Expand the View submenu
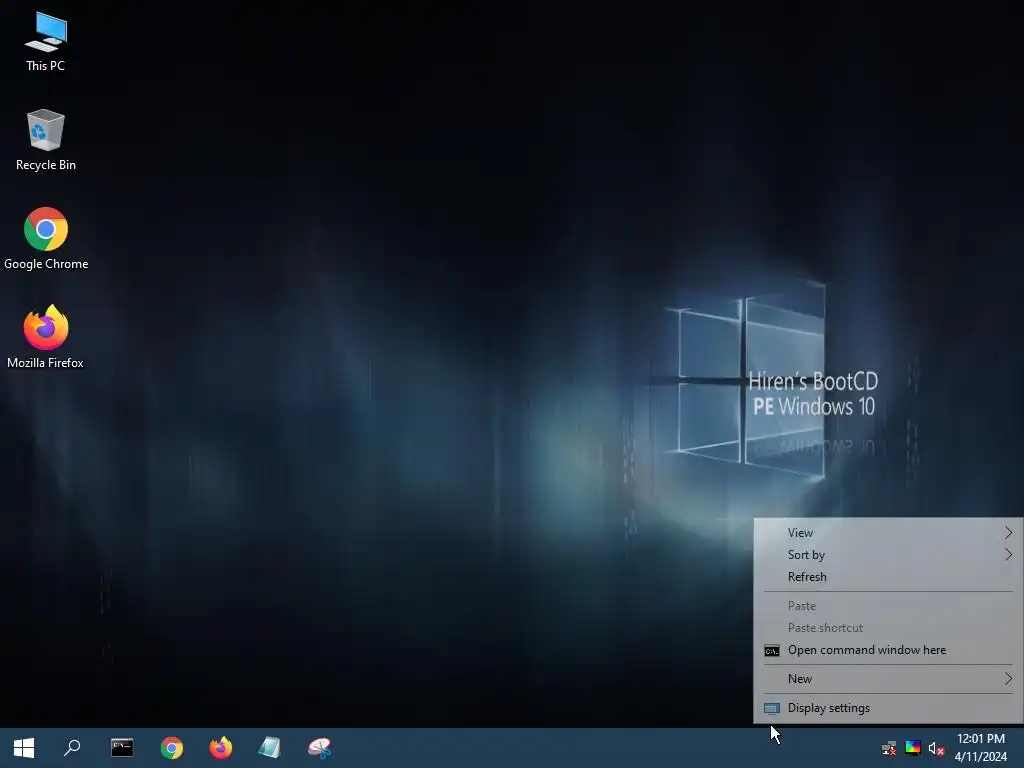Image resolution: width=1024 pixels, height=768 pixels. [888, 533]
